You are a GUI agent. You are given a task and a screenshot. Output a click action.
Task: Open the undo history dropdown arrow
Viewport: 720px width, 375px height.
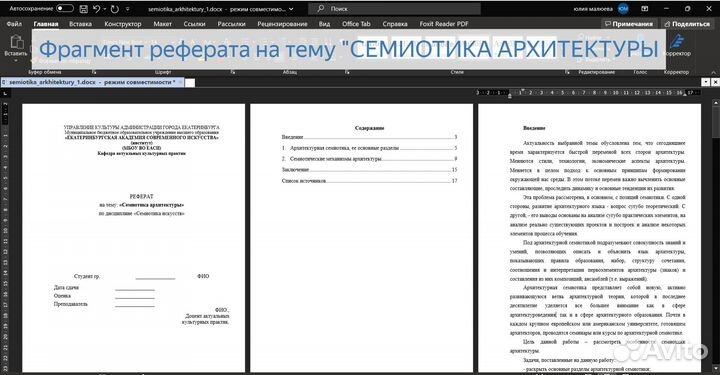(x=105, y=9)
